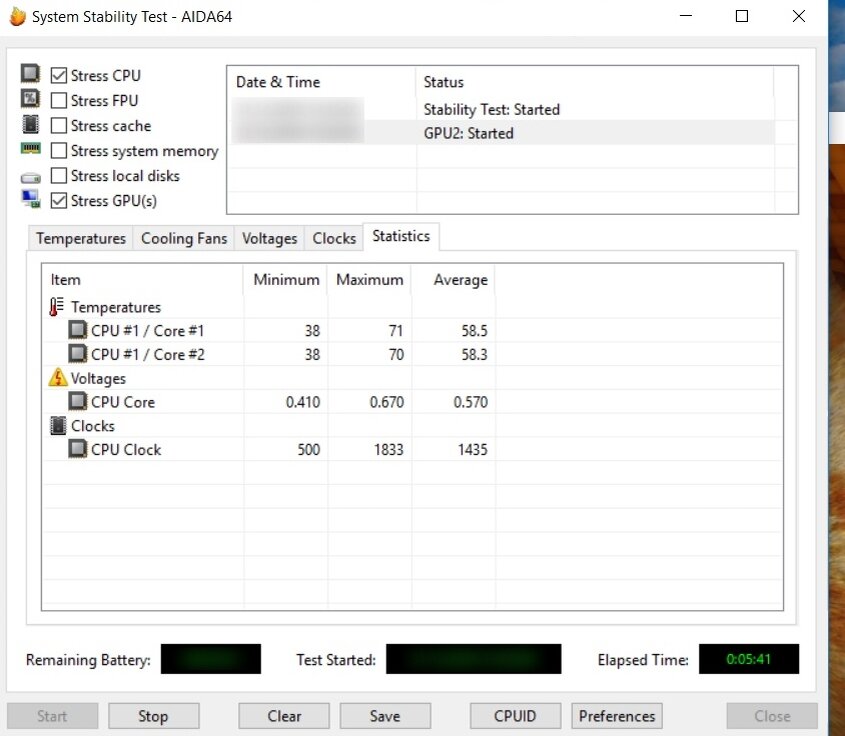Switch to the Cooling Fans tab
Screen dimensions: 845x736
point(184,238)
